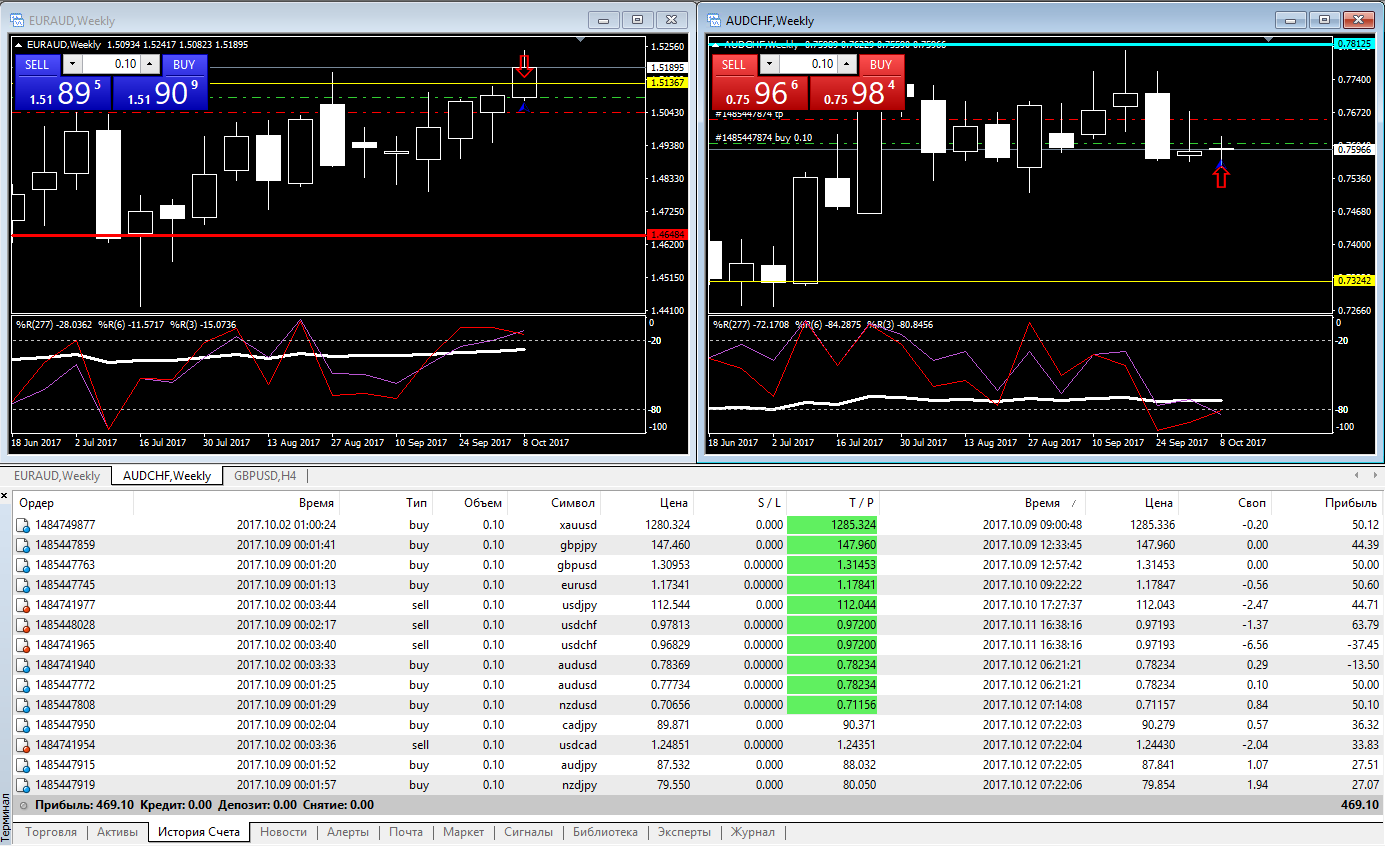Image resolution: width=1385 pixels, height=846 pixels.
Task: Click blue SELL button on EURAUD chart
Action: pyautogui.click(x=37, y=64)
